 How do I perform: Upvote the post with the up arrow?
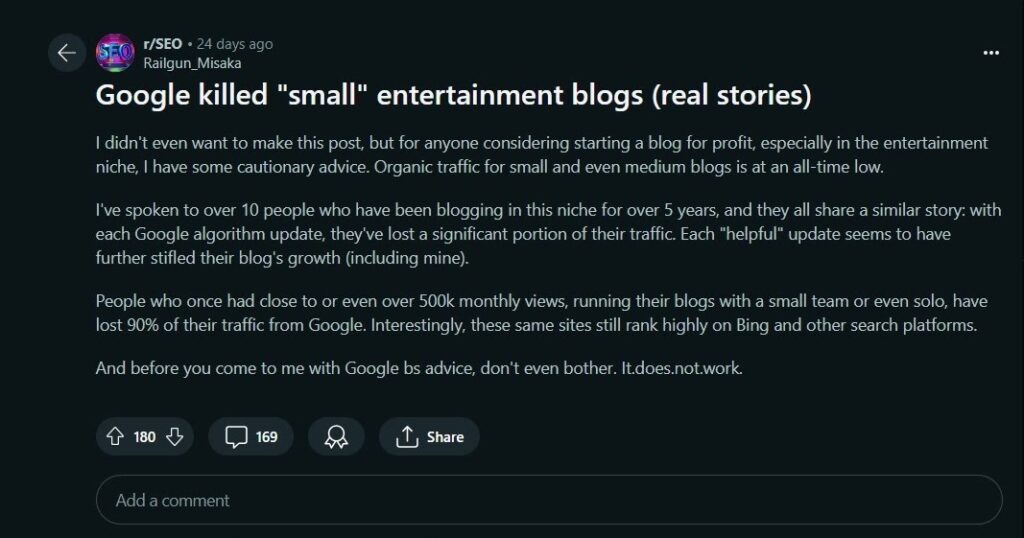click(115, 436)
